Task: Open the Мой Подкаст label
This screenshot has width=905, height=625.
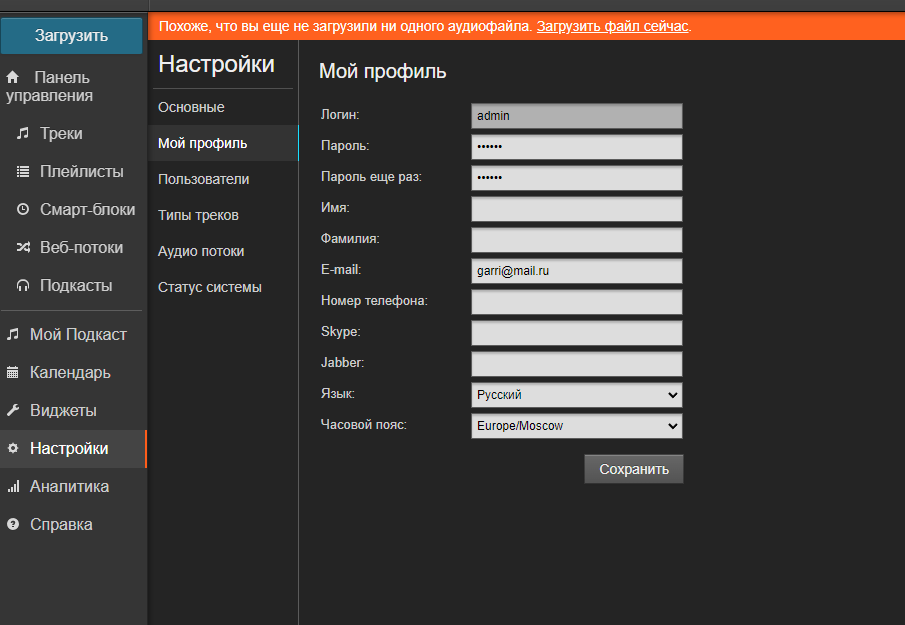Action: click(78, 334)
